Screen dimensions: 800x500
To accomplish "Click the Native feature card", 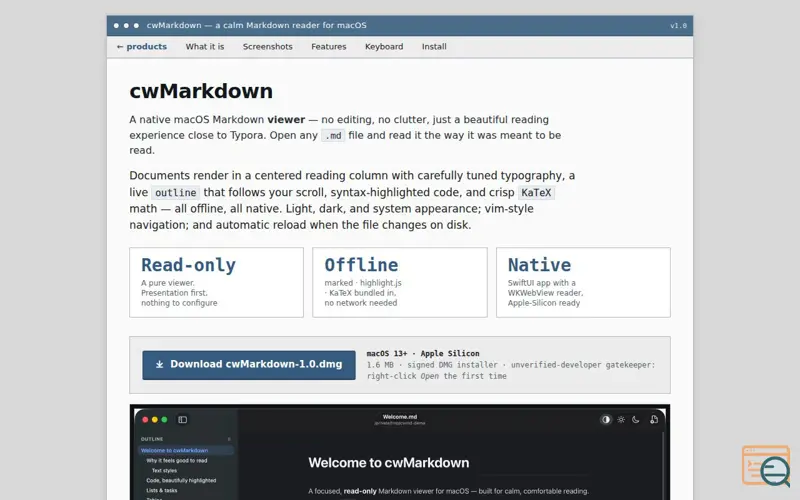I will coord(583,283).
